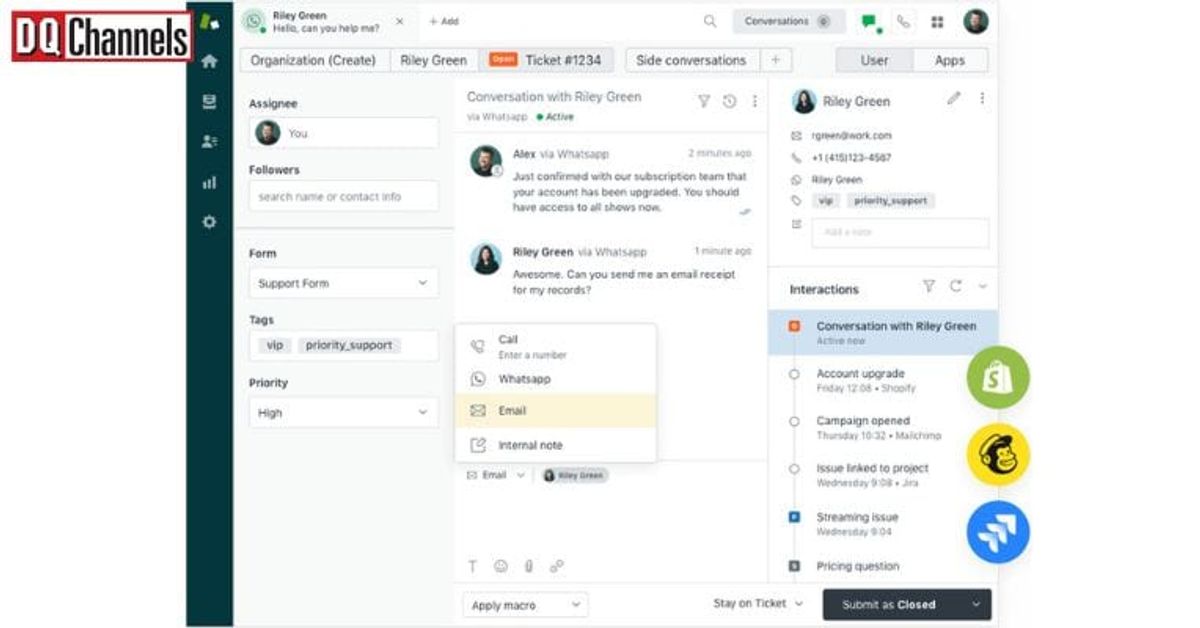Open the search magnifier in the top bar
The image size is (1200, 628).
tap(709, 20)
